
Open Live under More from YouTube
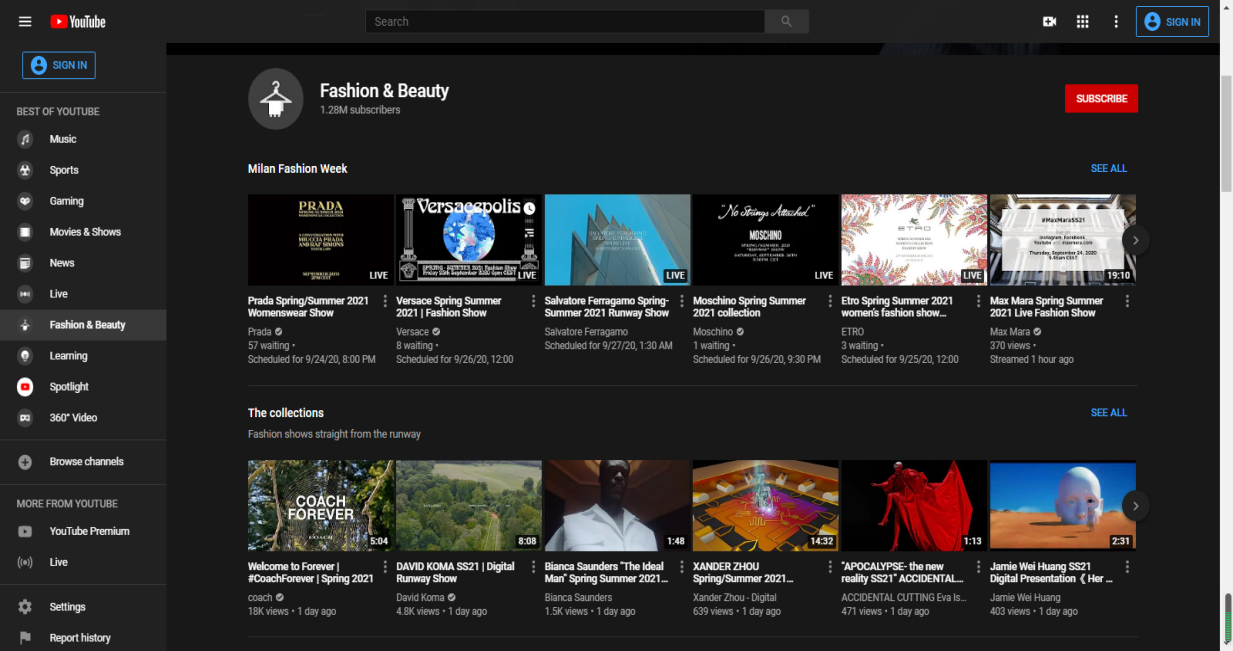(83, 562)
